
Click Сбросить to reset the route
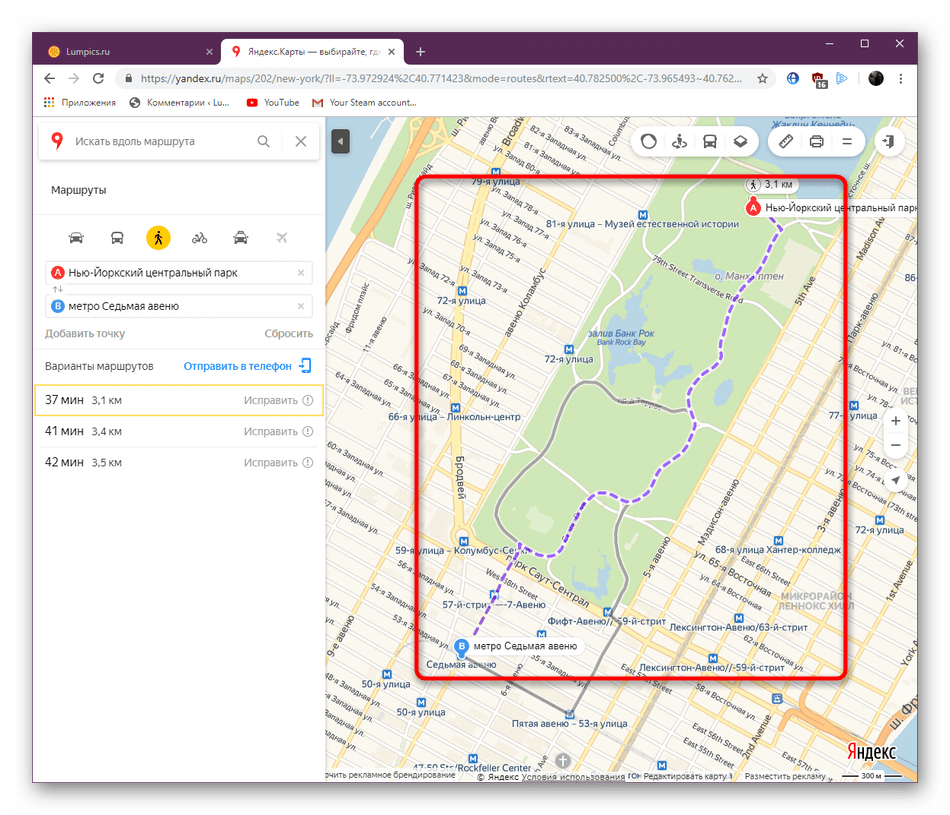click(288, 333)
